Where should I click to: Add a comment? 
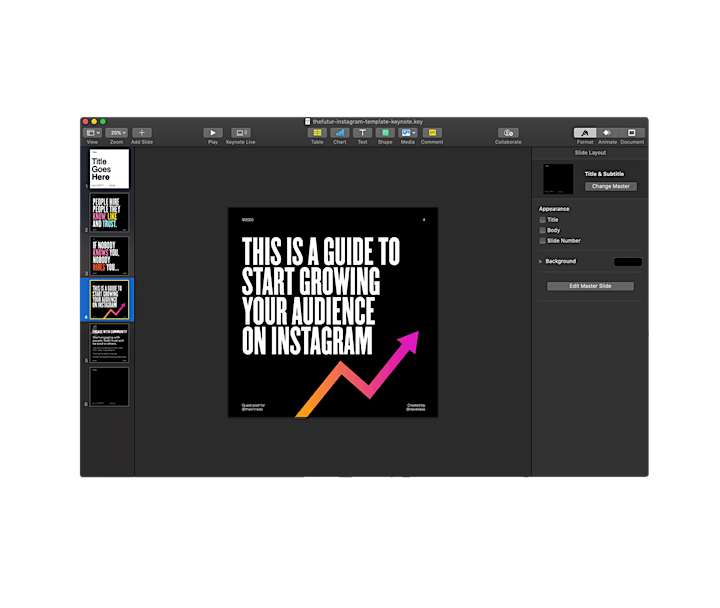click(432, 133)
